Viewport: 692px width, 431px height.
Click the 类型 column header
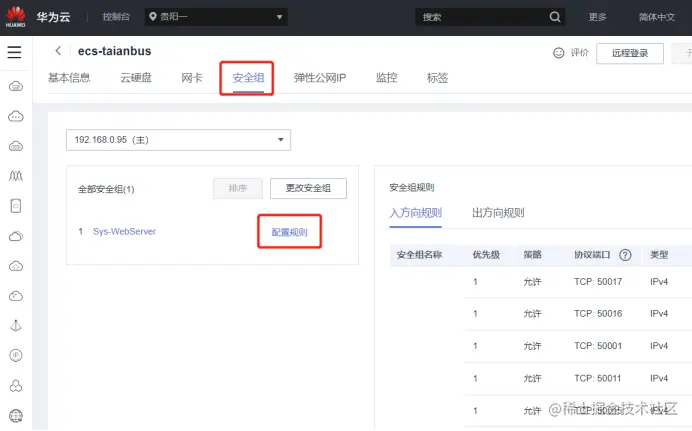[x=659, y=255]
